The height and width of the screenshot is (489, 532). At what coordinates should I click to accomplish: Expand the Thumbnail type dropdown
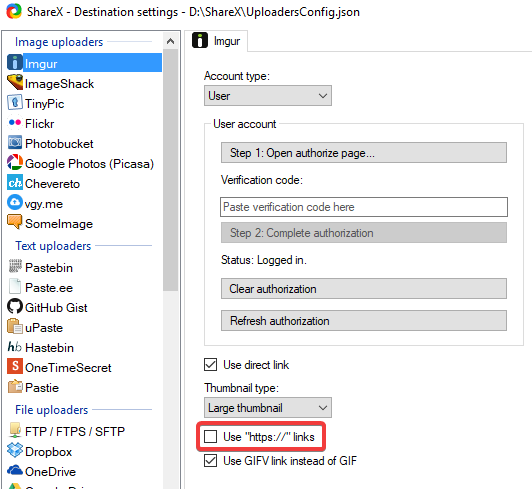[268, 408]
